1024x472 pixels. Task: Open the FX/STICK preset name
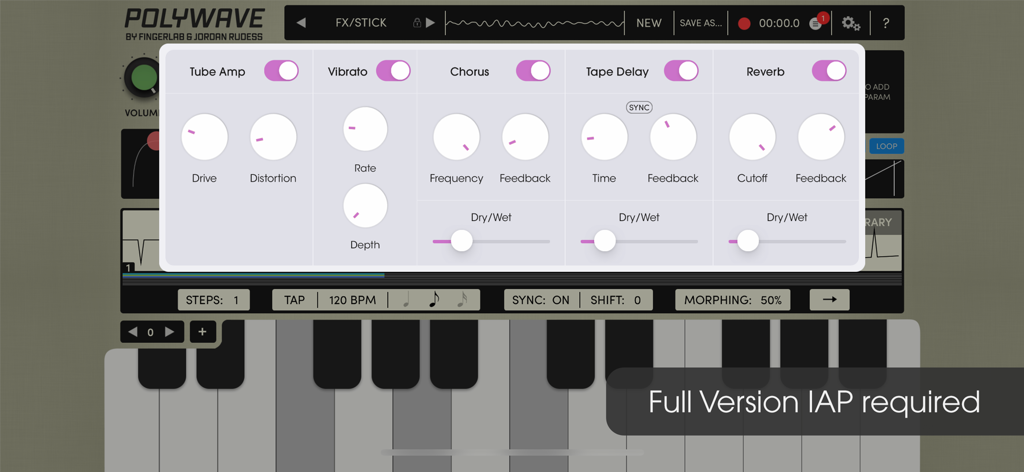(361, 23)
